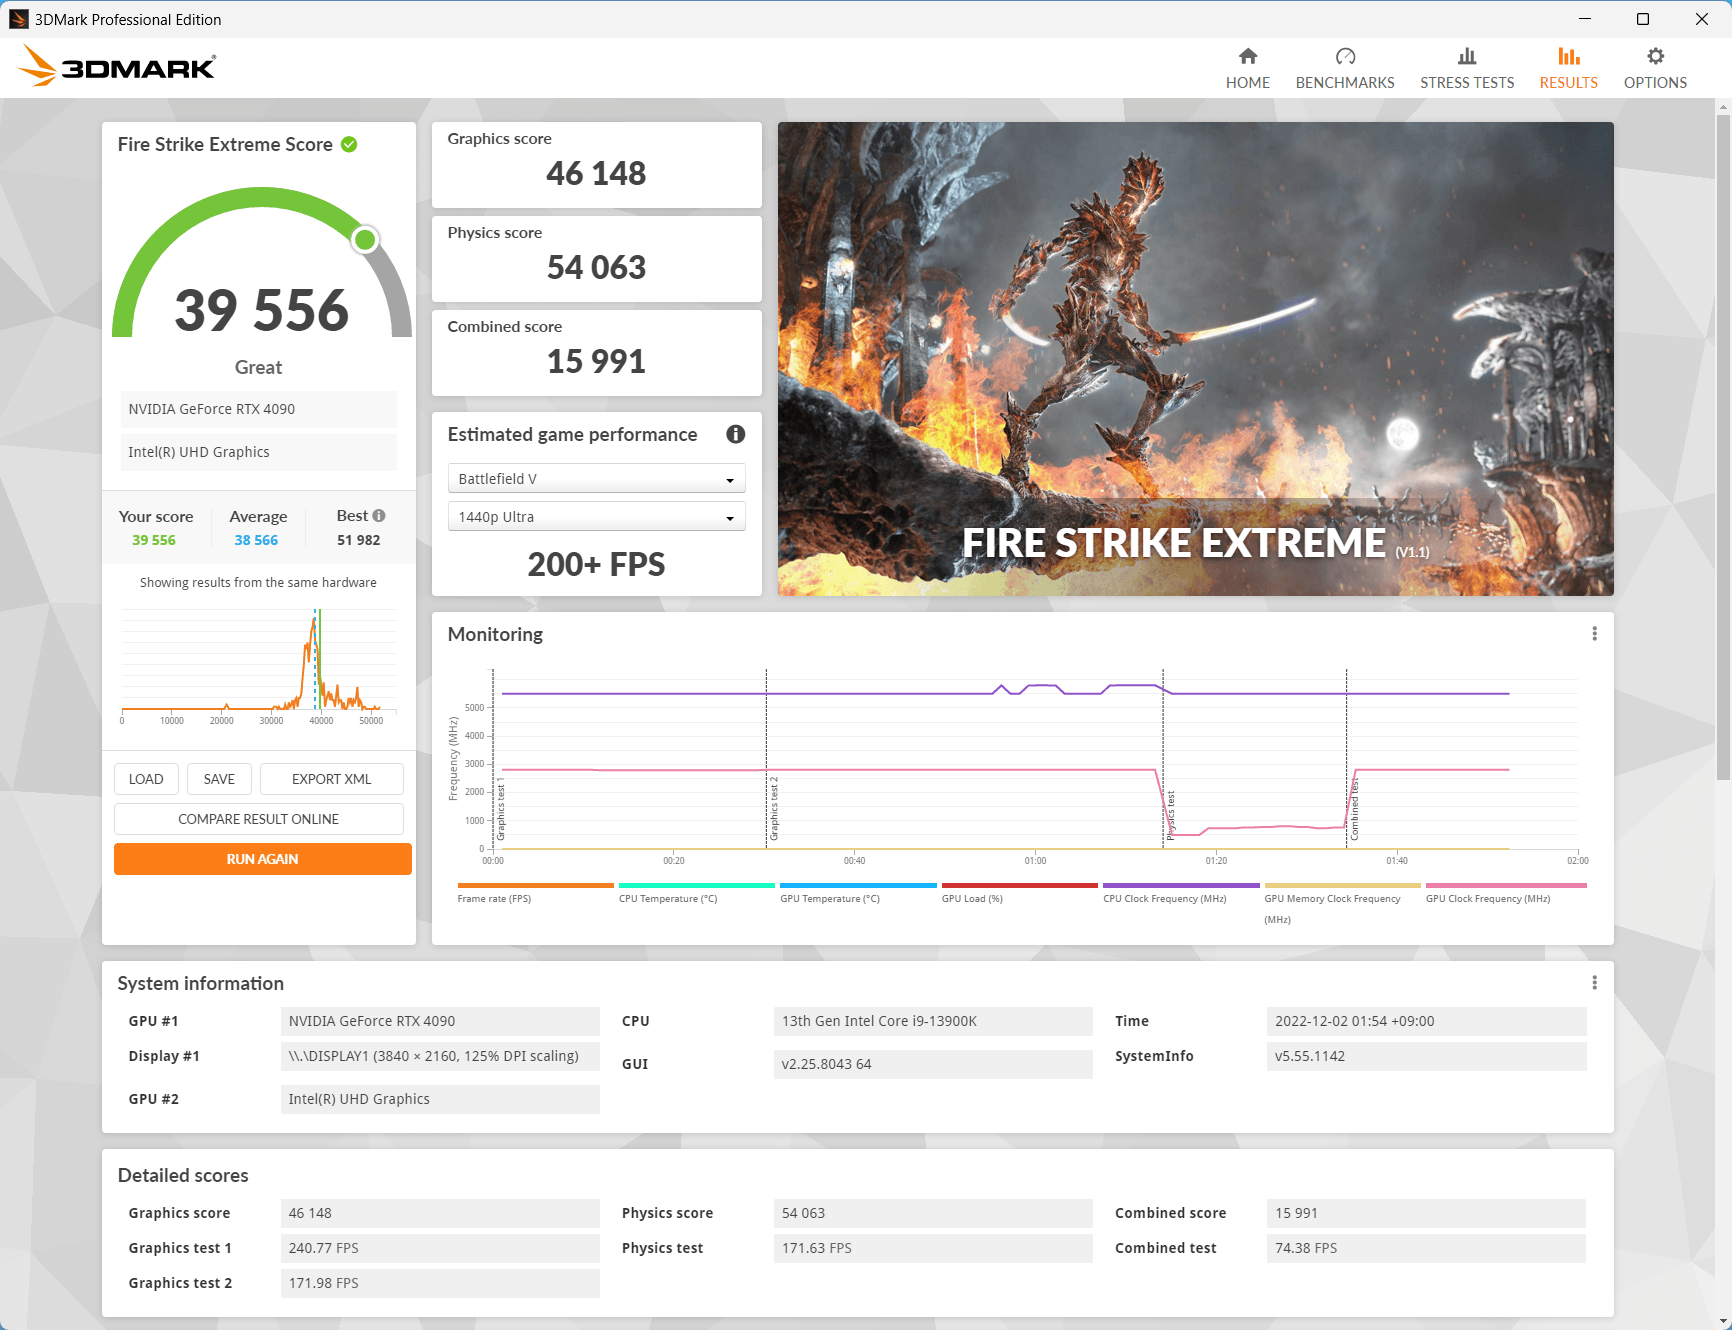Click the Time value 2022-12-02 01:54
Screen dimensions: 1732x1330
click(1426, 1021)
